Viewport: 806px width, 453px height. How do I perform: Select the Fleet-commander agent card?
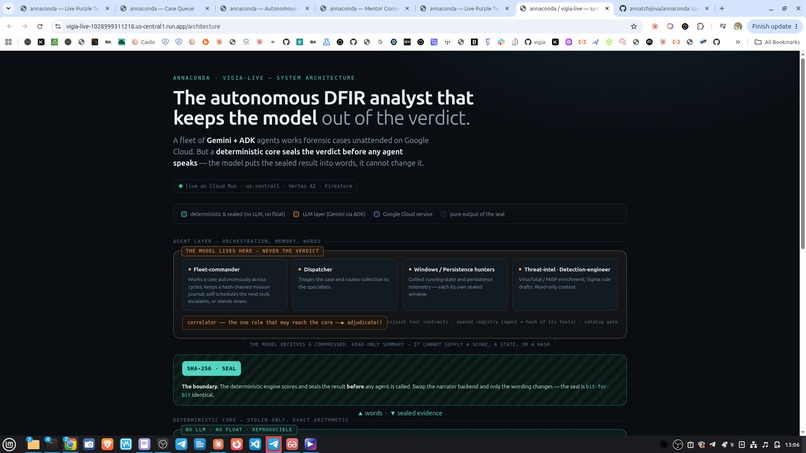[234, 284]
